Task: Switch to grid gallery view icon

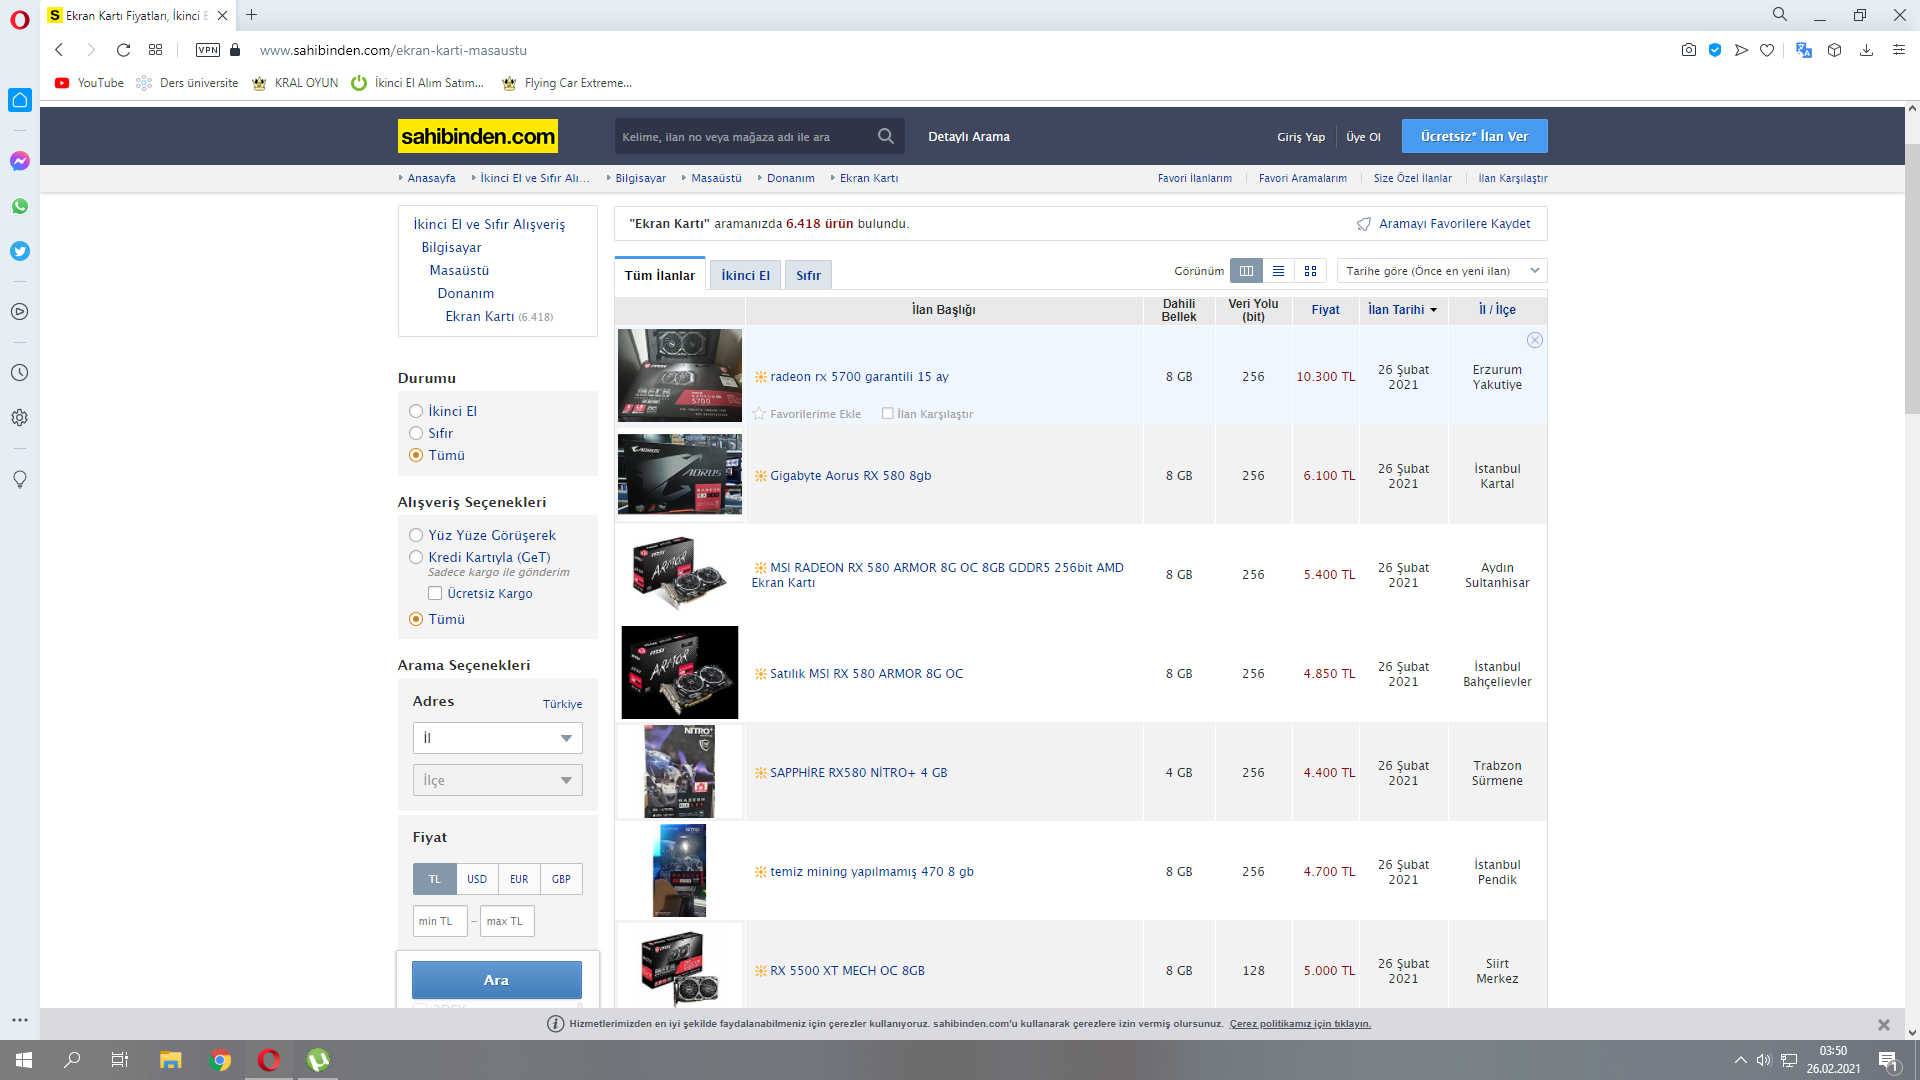Action: [x=1310, y=271]
